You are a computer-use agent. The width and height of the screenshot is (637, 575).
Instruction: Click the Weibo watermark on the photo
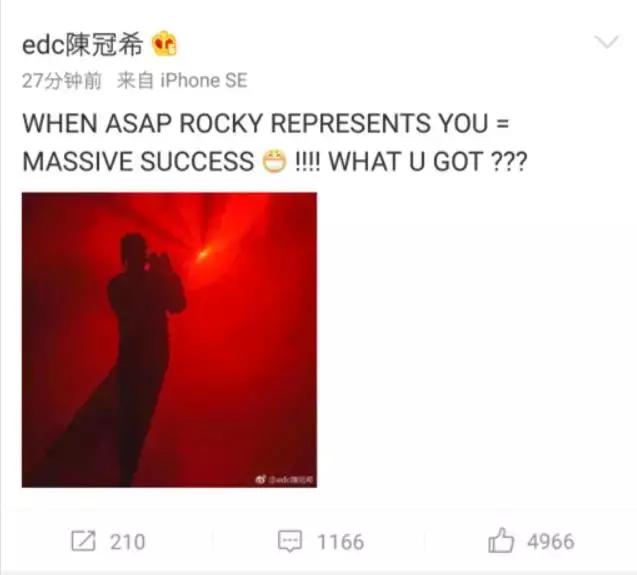pyautogui.click(x=284, y=480)
